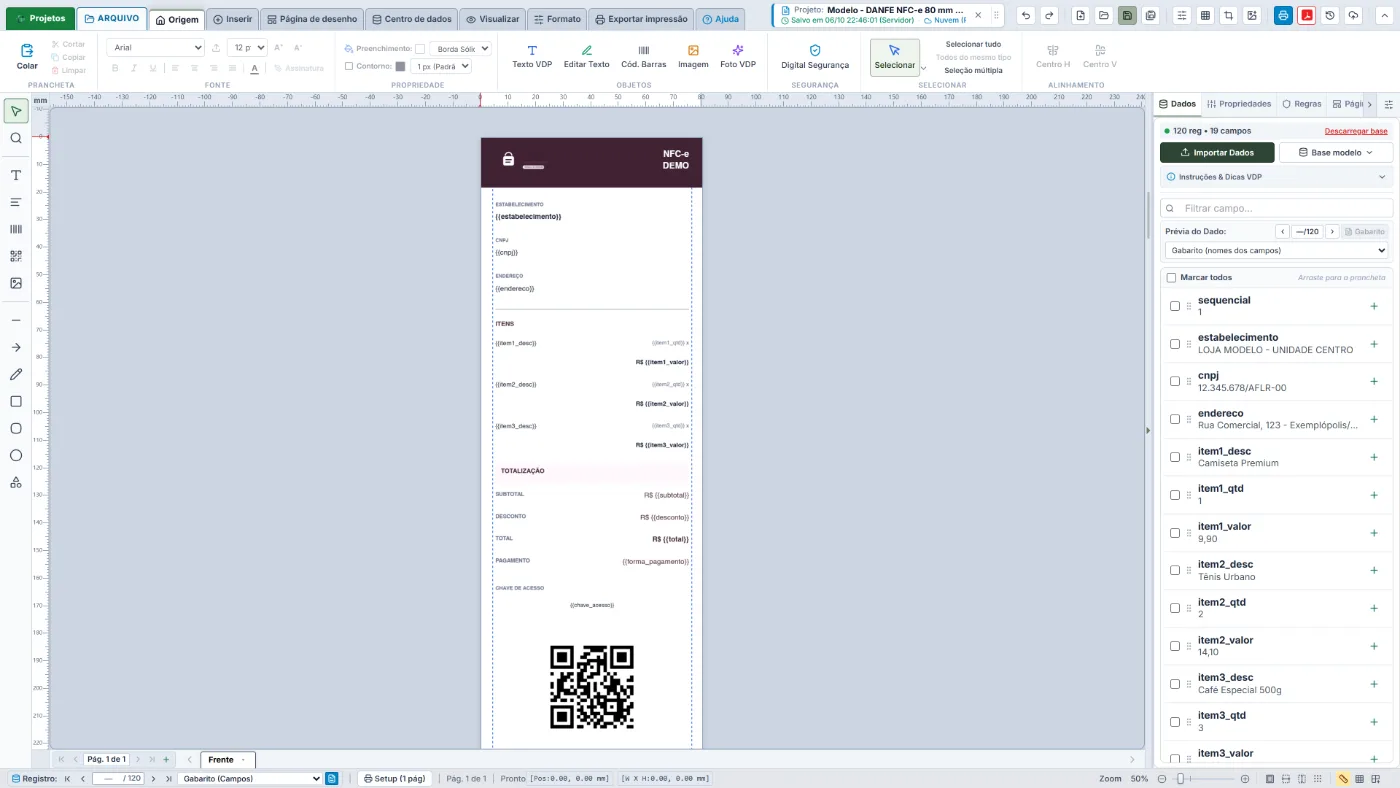
Task: Go to the Centro de dados tab
Action: pyautogui.click(x=412, y=19)
